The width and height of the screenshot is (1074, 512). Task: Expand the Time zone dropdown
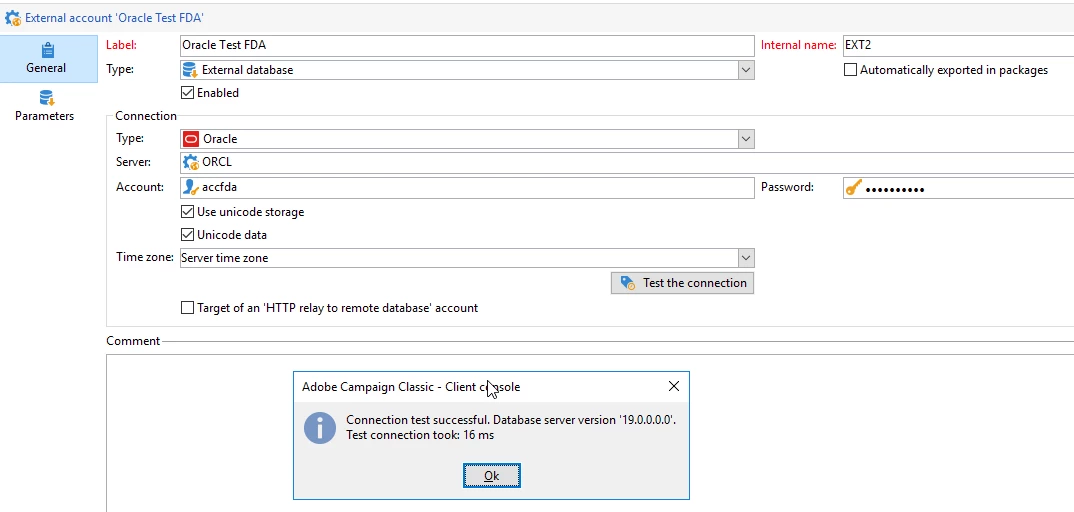pos(746,258)
